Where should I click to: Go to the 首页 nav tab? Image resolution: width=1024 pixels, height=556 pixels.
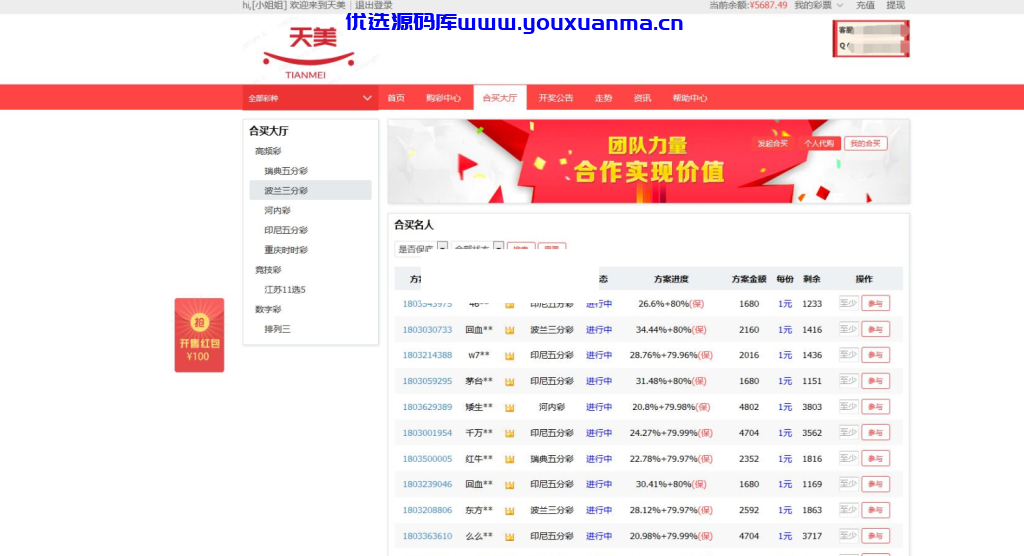pyautogui.click(x=396, y=98)
